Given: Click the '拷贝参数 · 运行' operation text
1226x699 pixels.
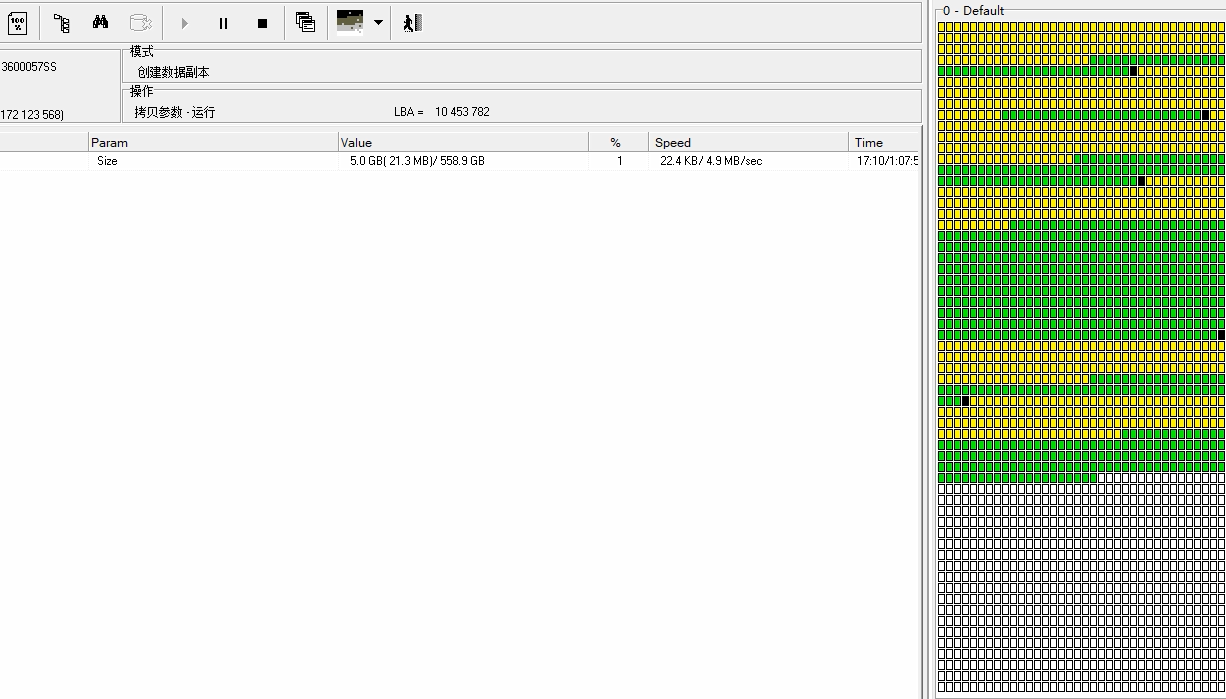Looking at the screenshot, I should point(175,112).
